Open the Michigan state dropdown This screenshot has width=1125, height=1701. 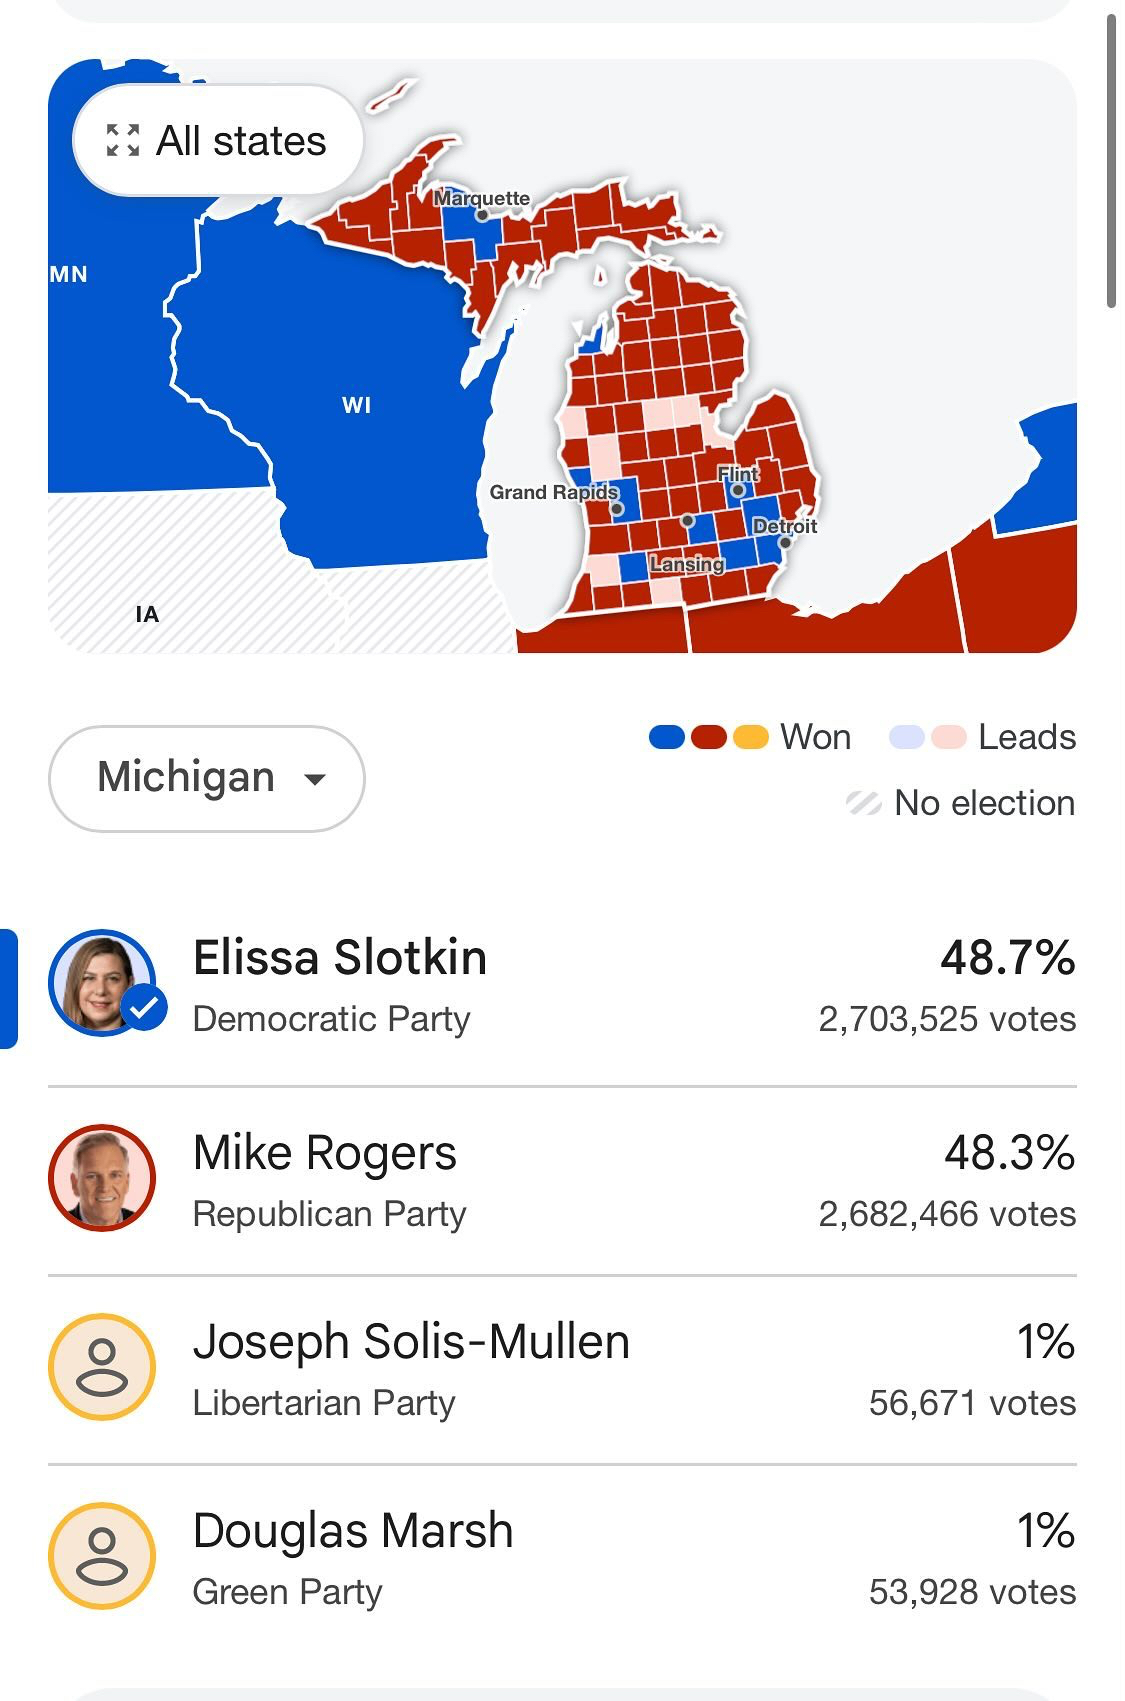pyautogui.click(x=206, y=778)
